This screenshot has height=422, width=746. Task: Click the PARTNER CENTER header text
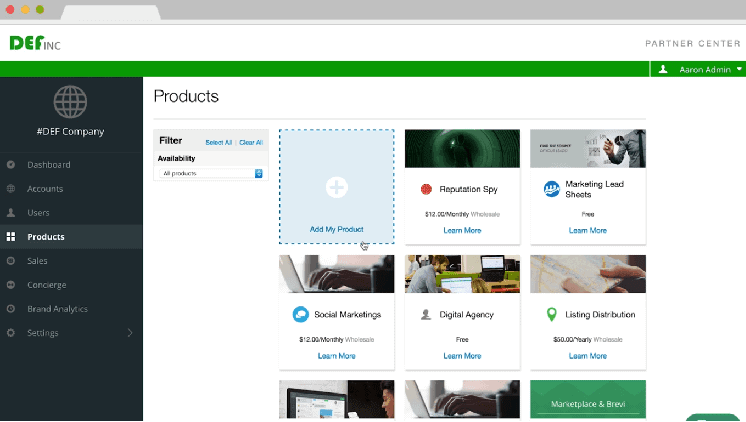point(693,43)
